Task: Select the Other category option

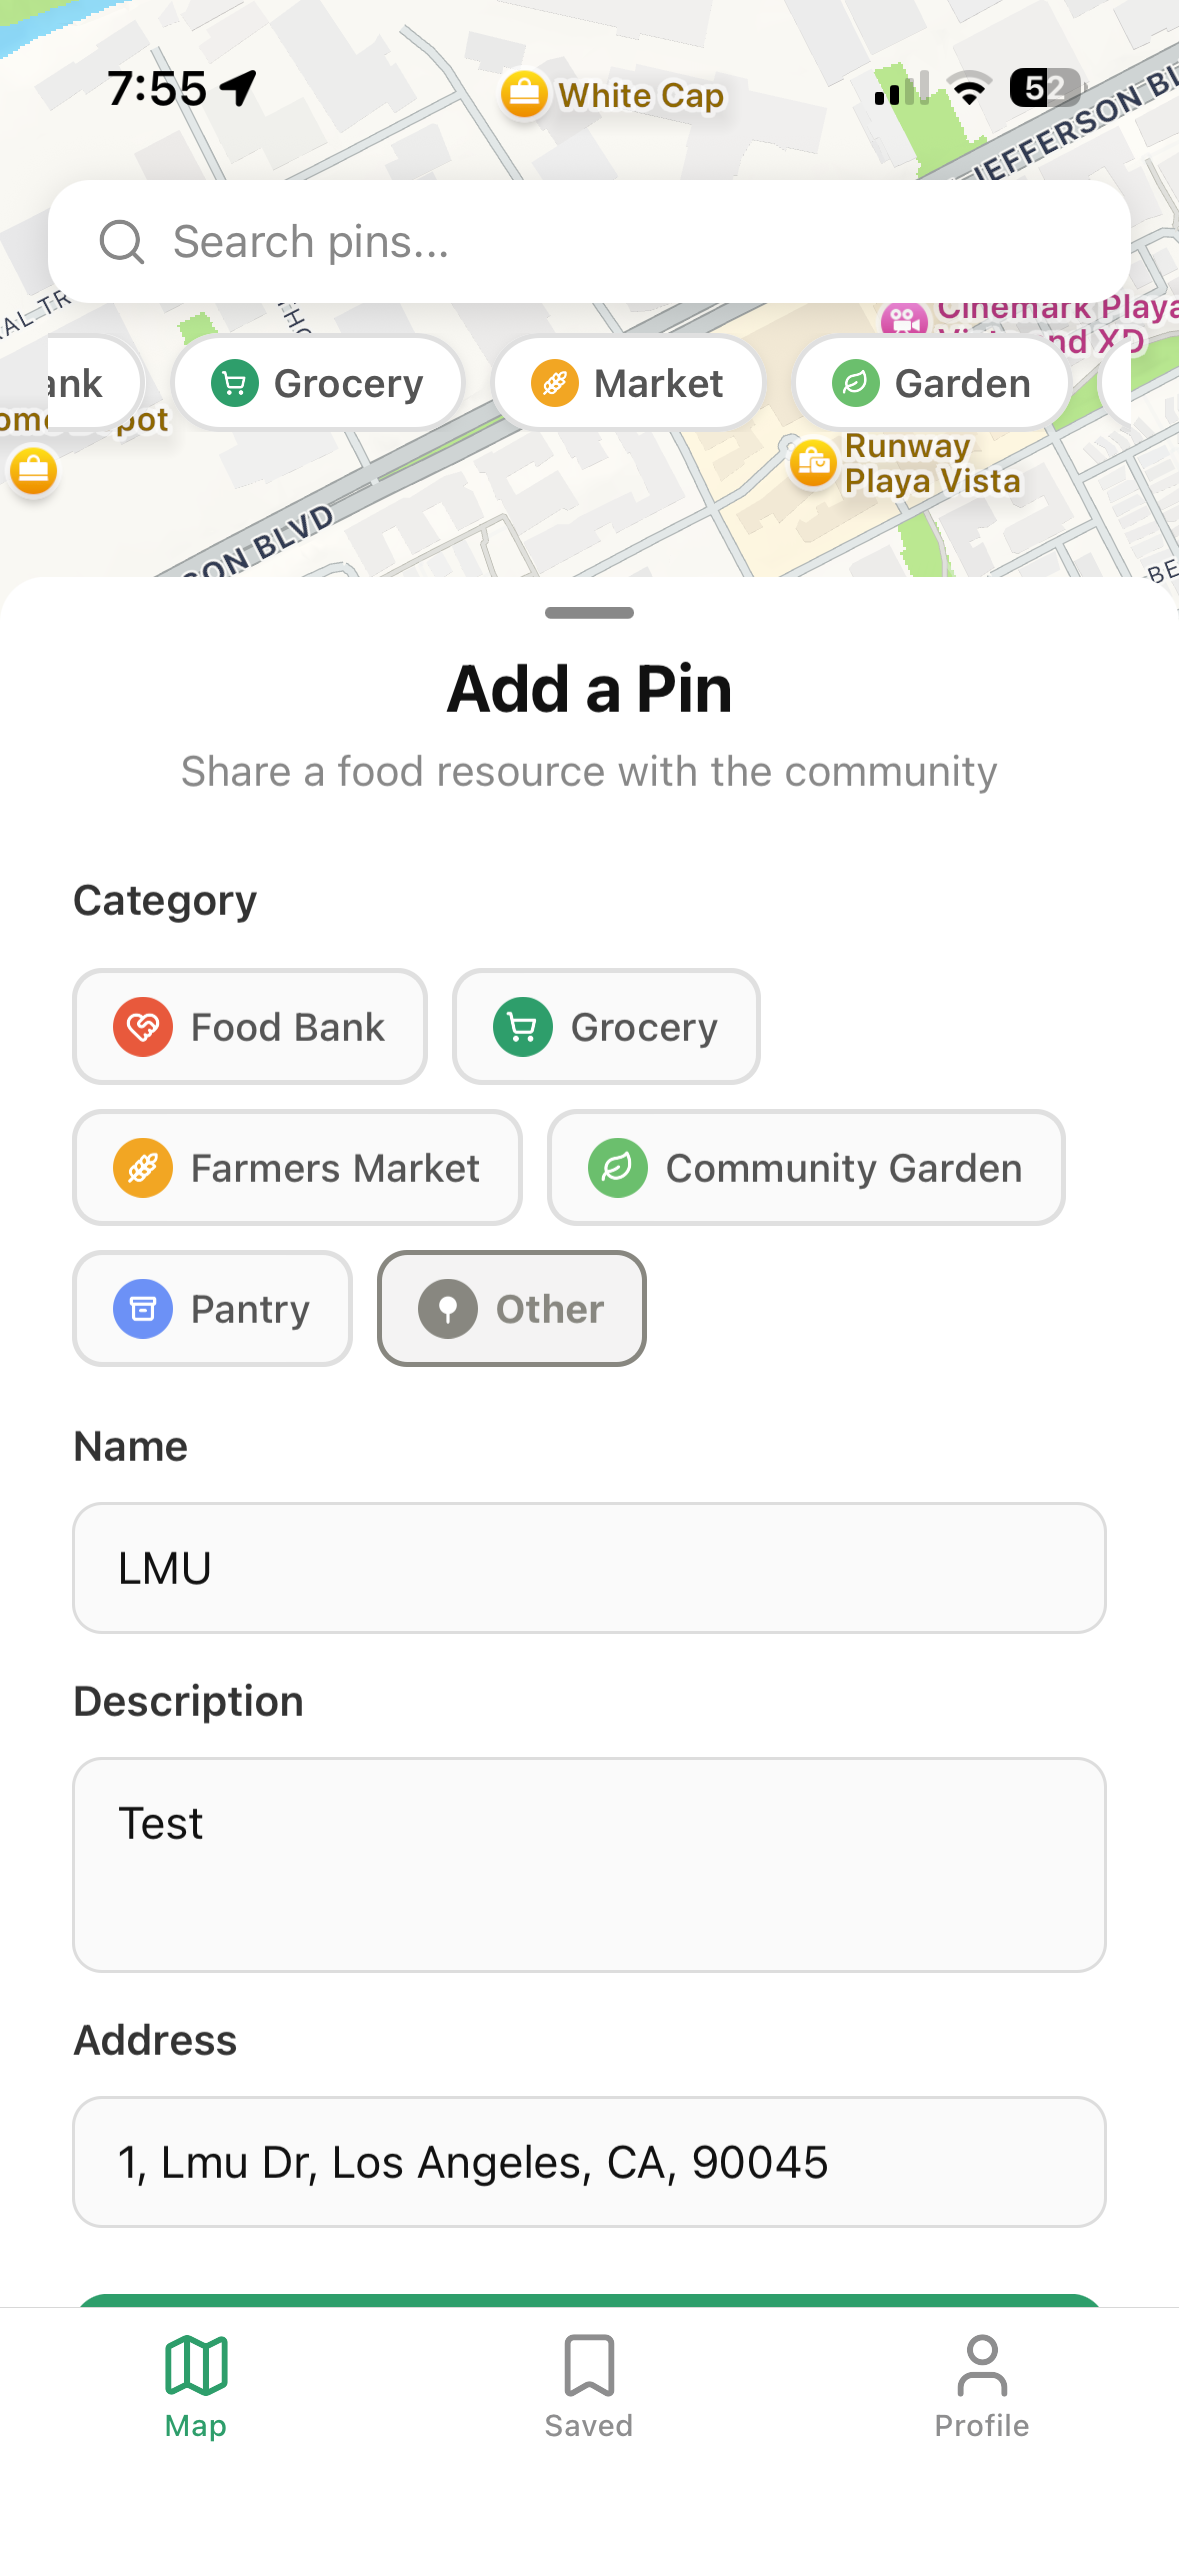Action: [x=512, y=1309]
